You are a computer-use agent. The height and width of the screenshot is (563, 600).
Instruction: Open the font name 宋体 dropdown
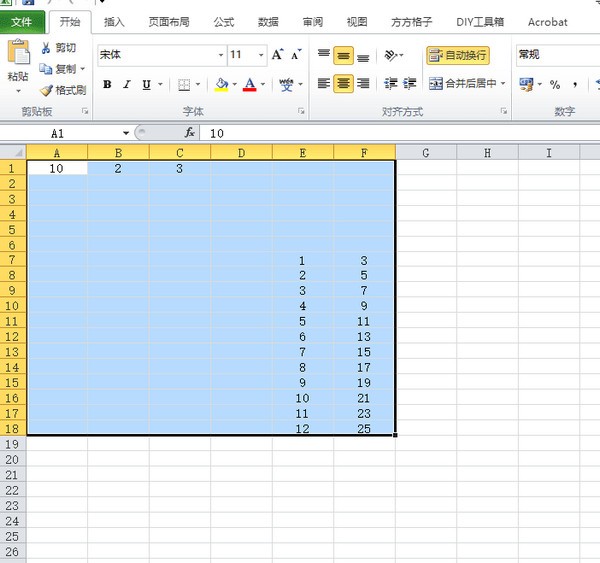point(220,55)
